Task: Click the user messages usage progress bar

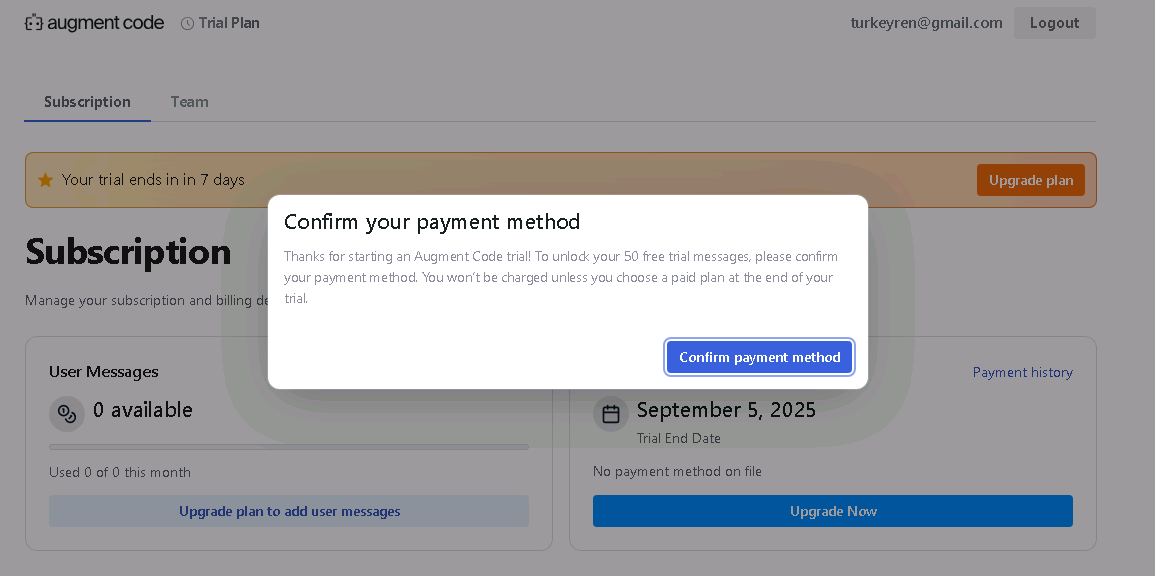Action: tap(289, 446)
